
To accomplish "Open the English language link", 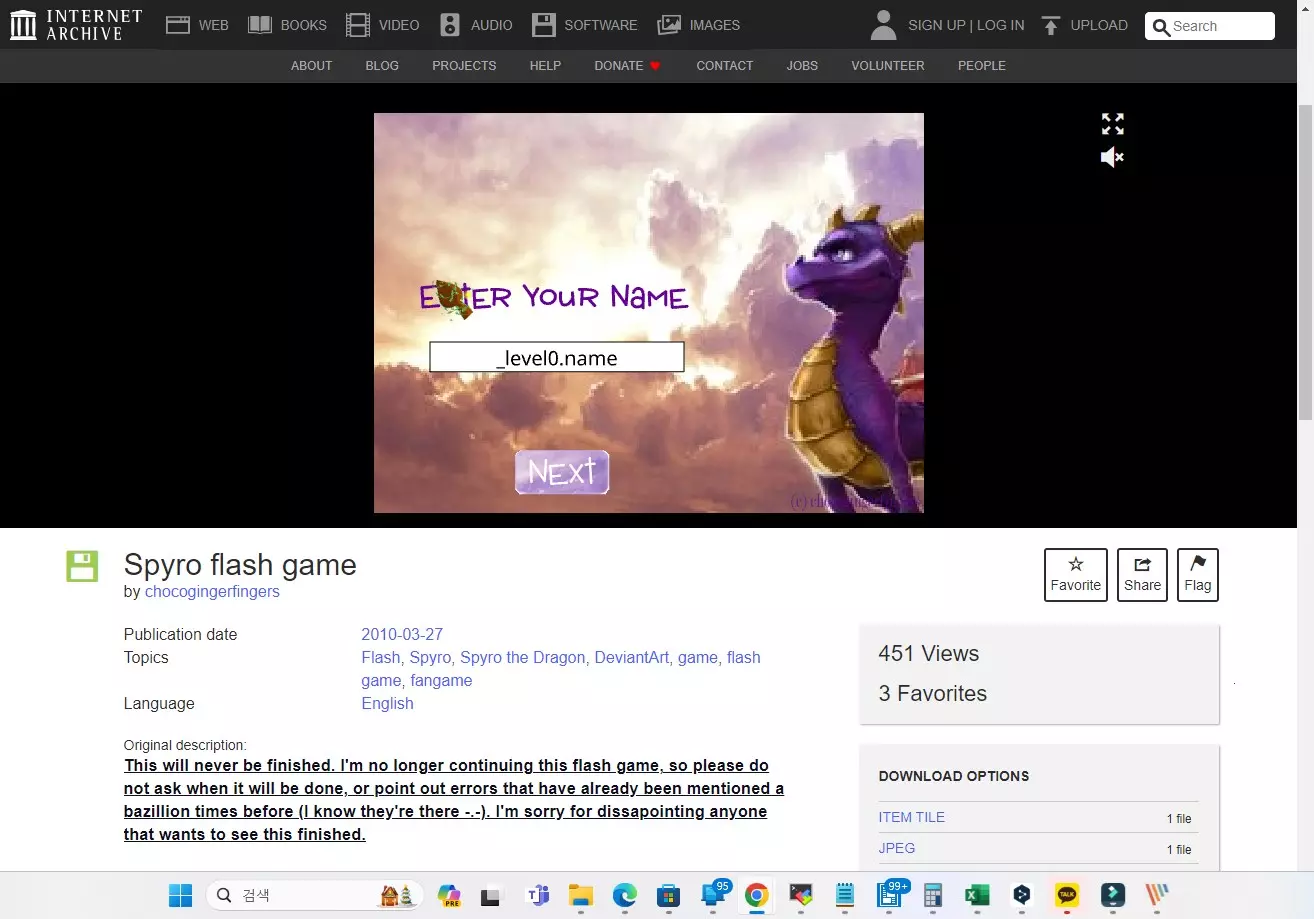I will pos(387,703).
